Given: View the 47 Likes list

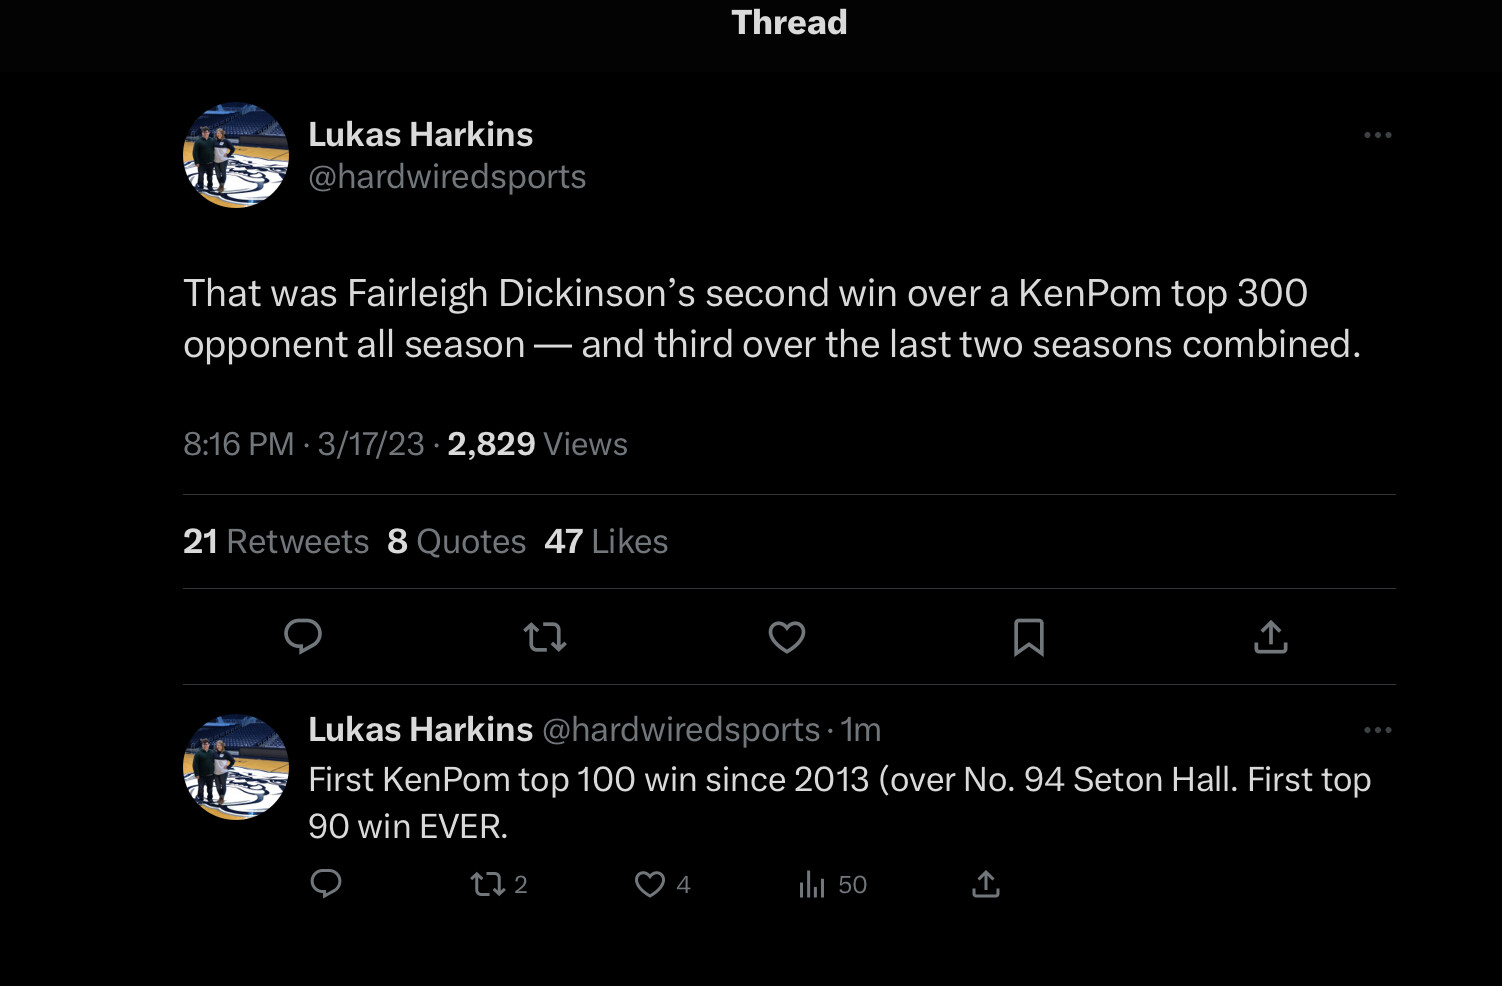Looking at the screenshot, I should coord(606,541).
